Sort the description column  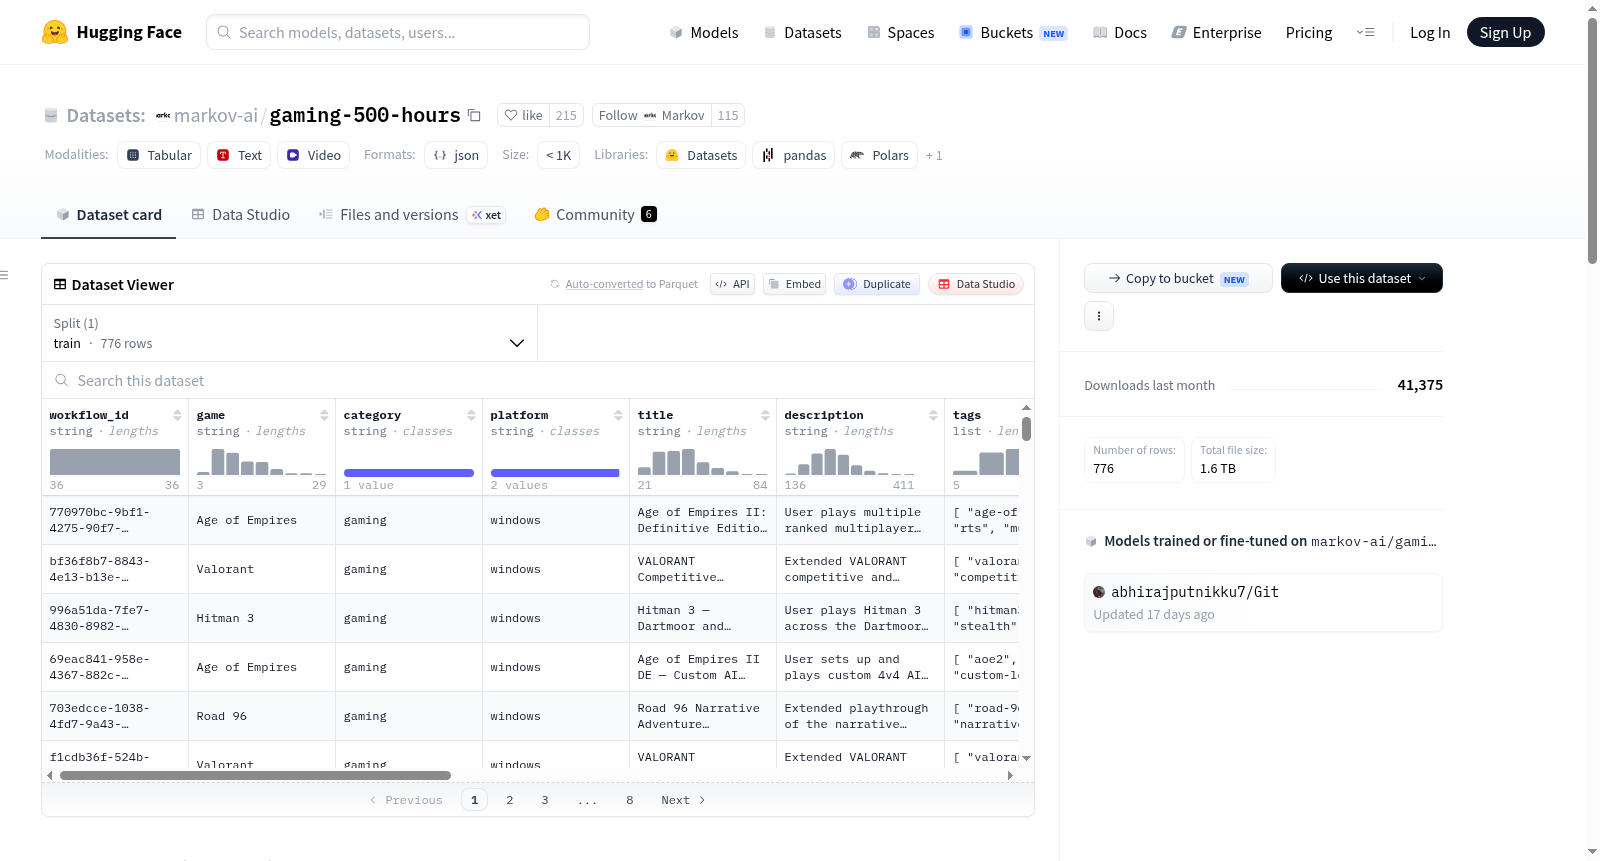coord(933,415)
